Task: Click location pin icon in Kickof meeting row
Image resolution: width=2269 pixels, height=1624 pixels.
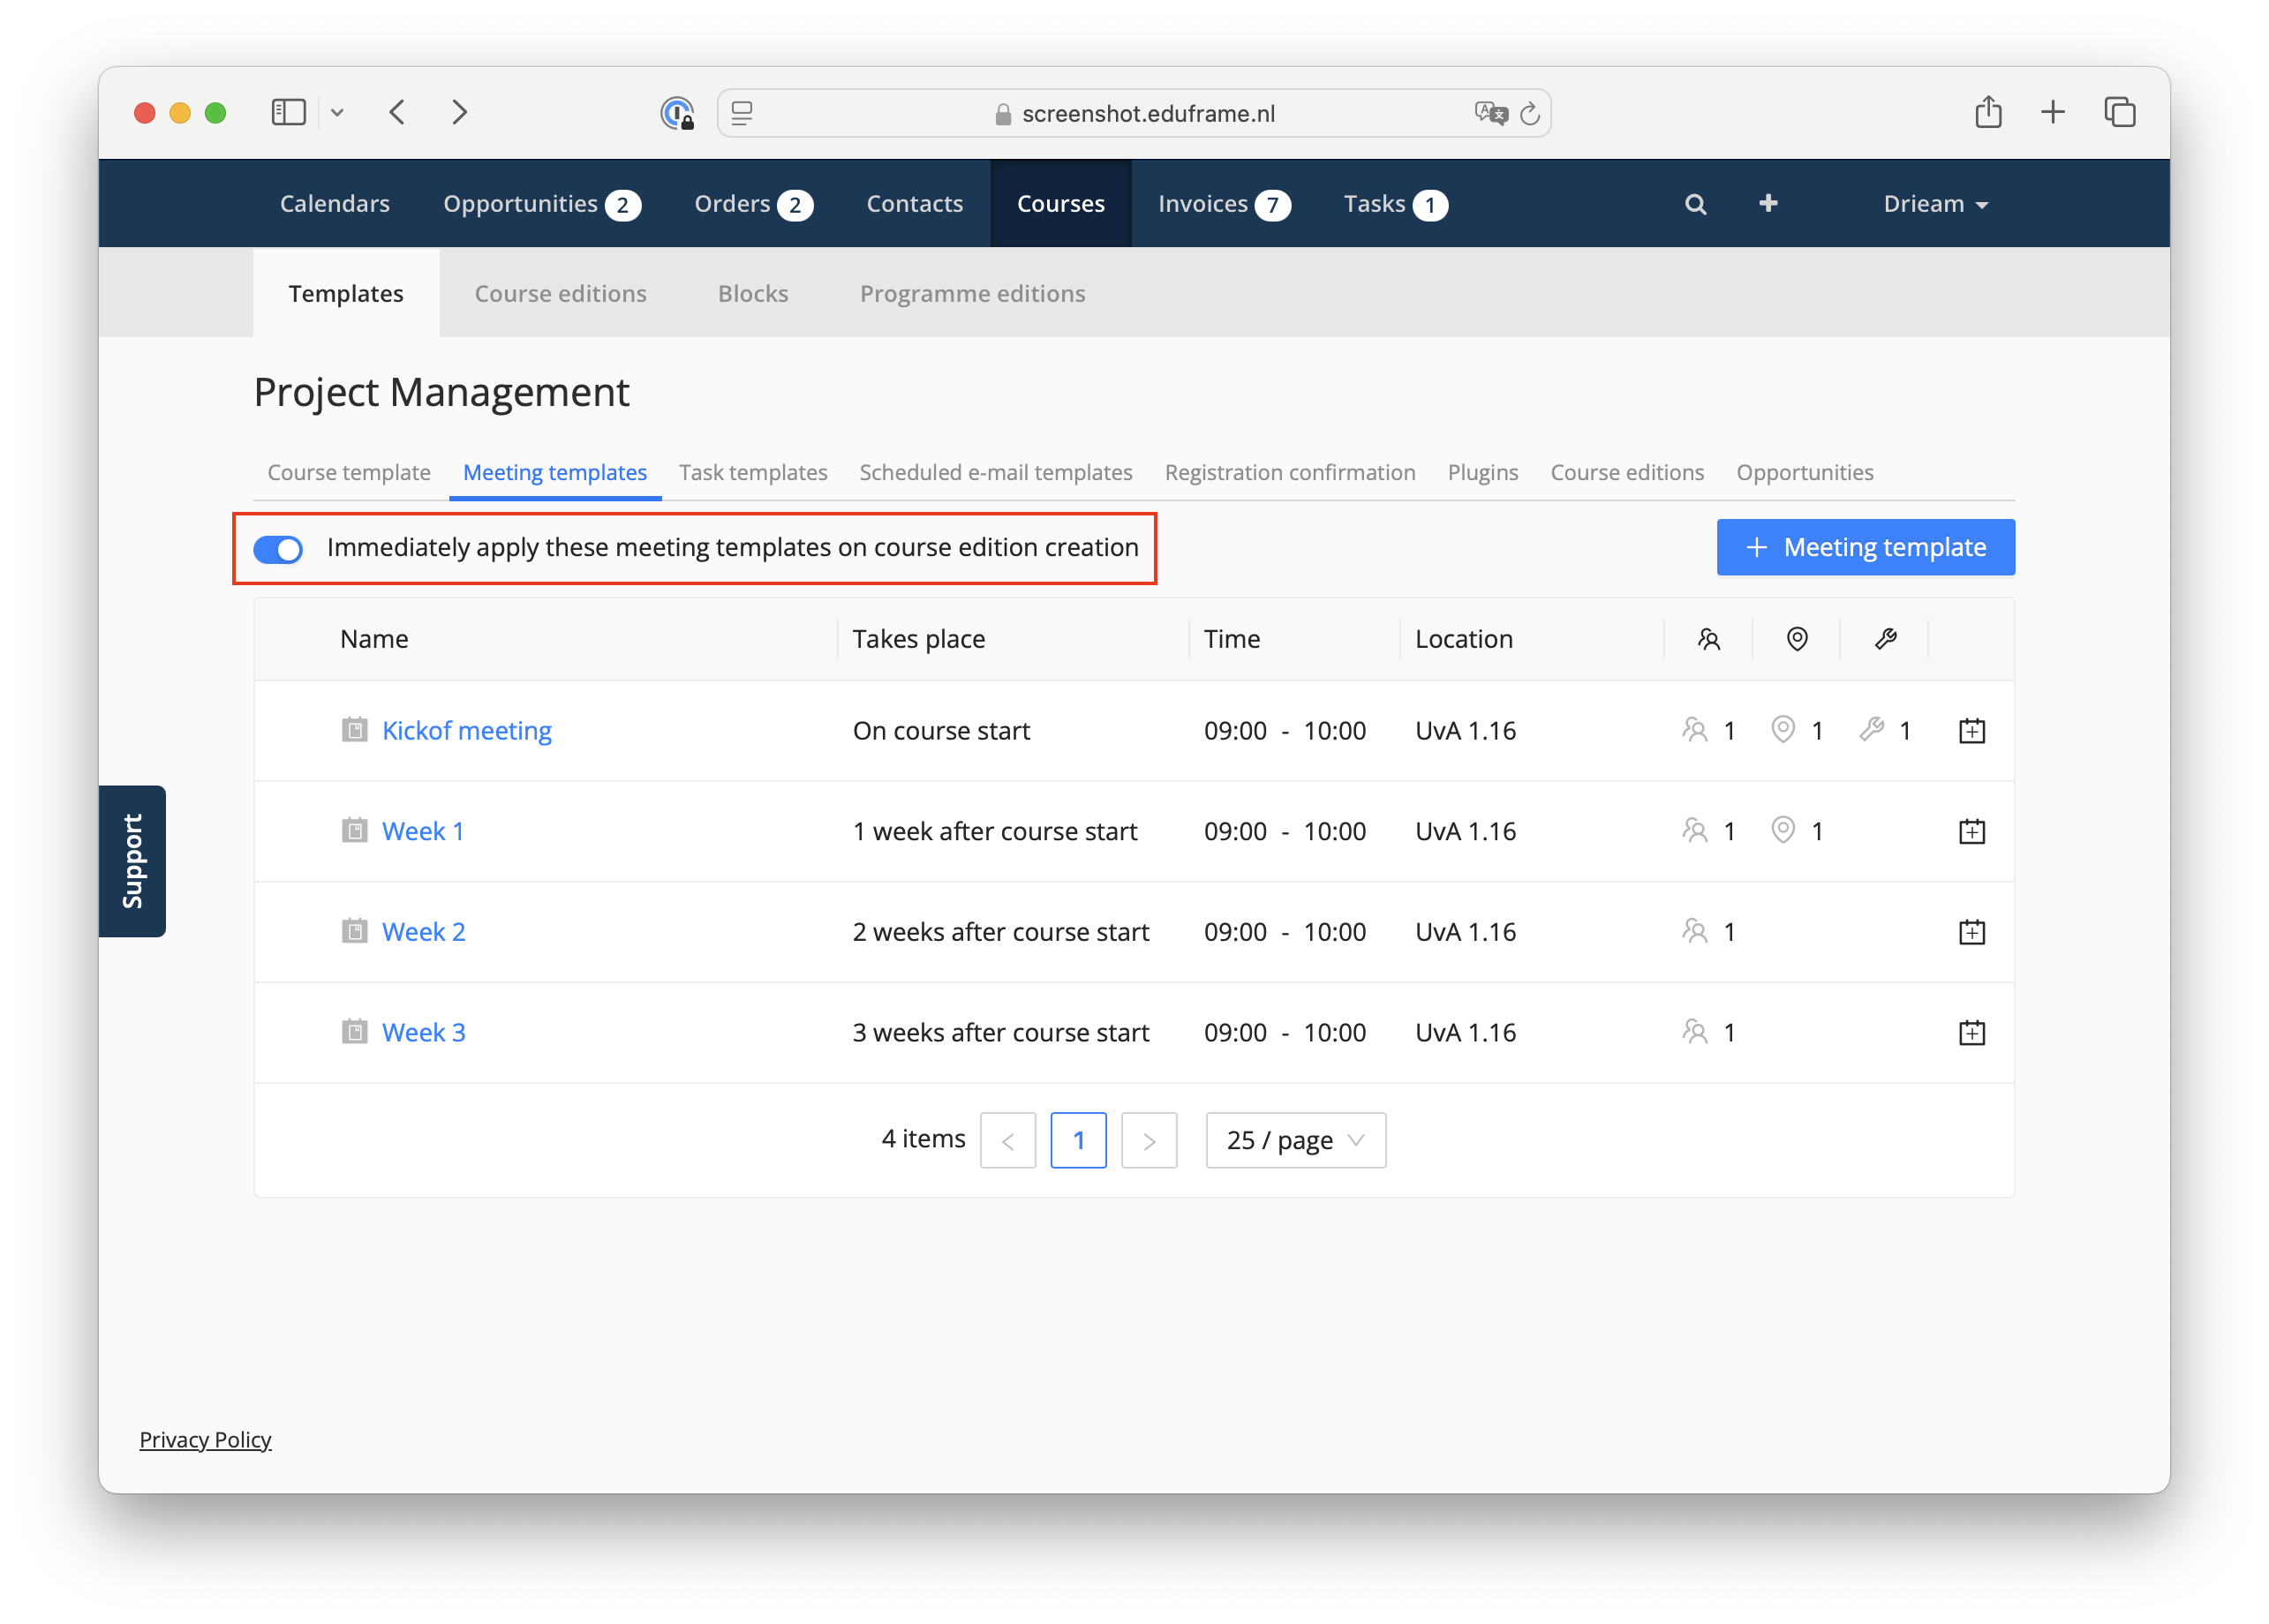Action: pyautogui.click(x=1783, y=730)
